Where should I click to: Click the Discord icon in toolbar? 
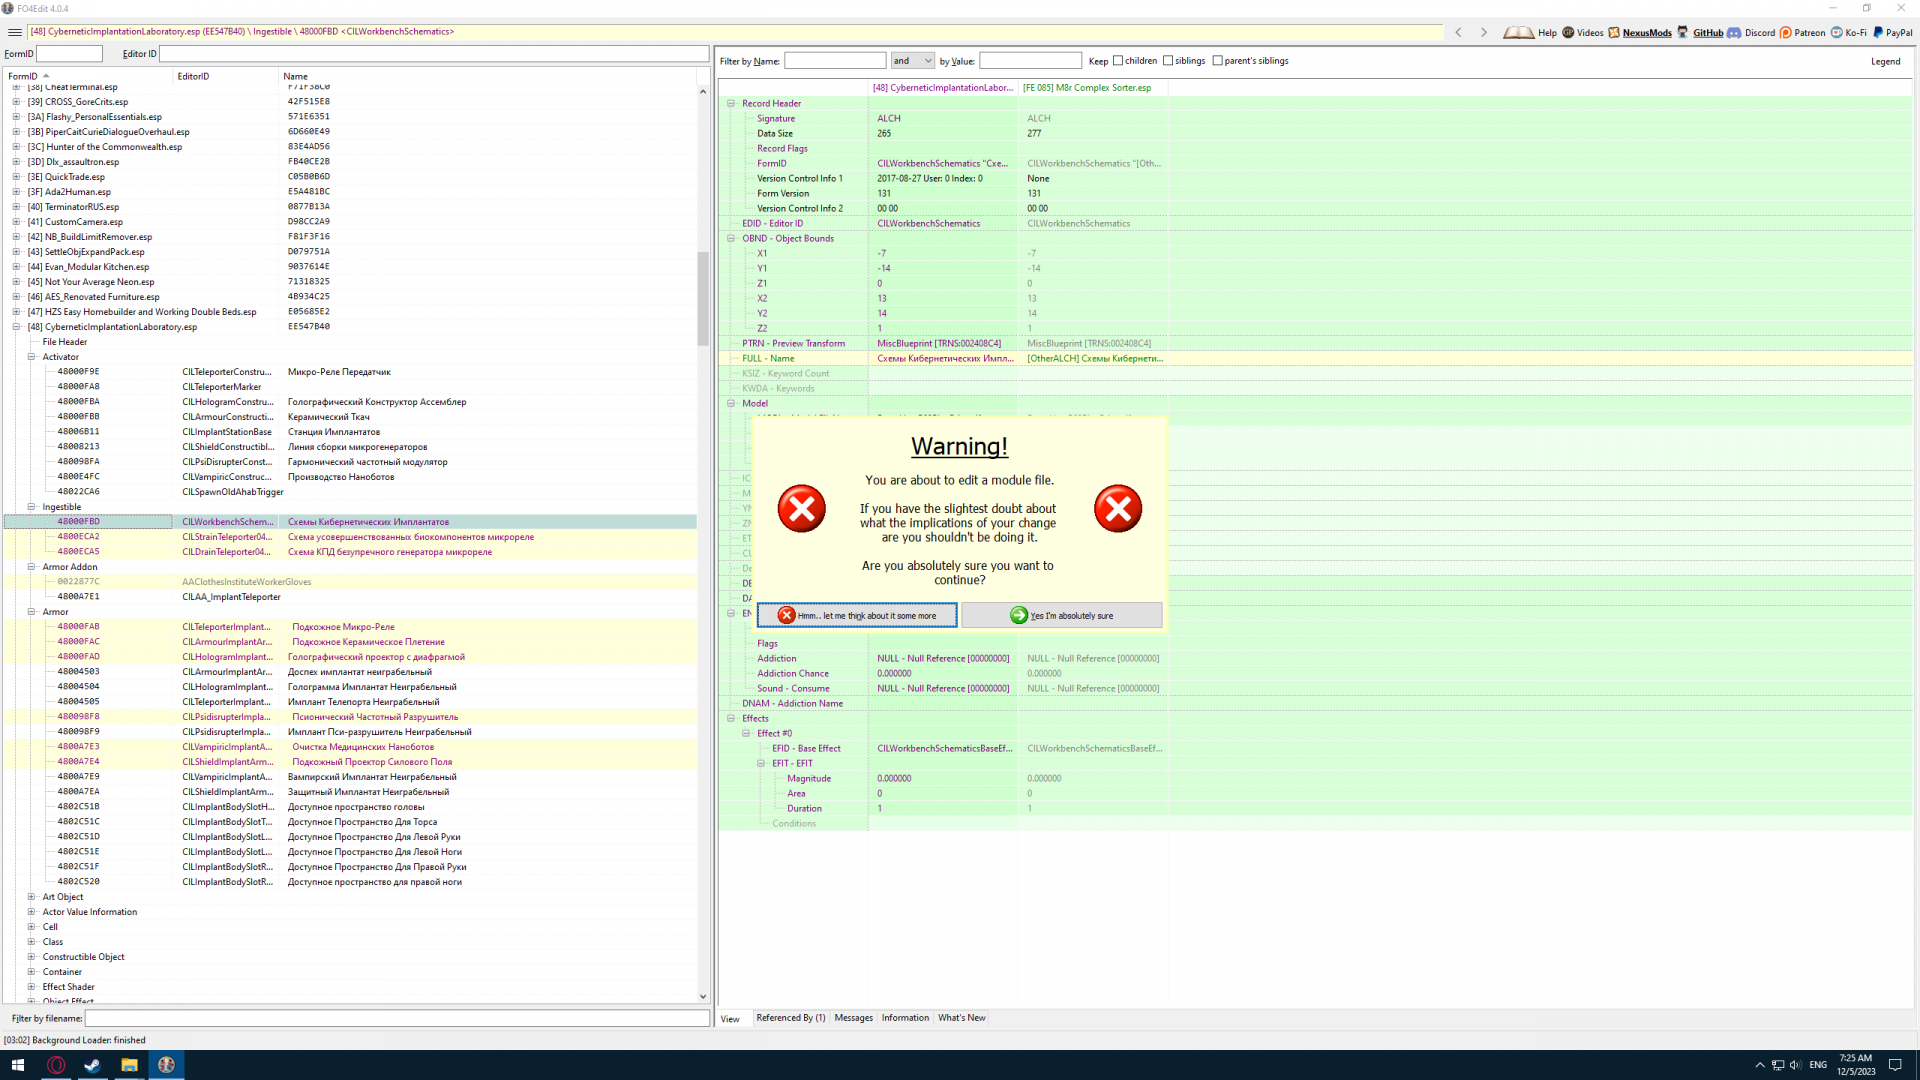coord(1734,33)
